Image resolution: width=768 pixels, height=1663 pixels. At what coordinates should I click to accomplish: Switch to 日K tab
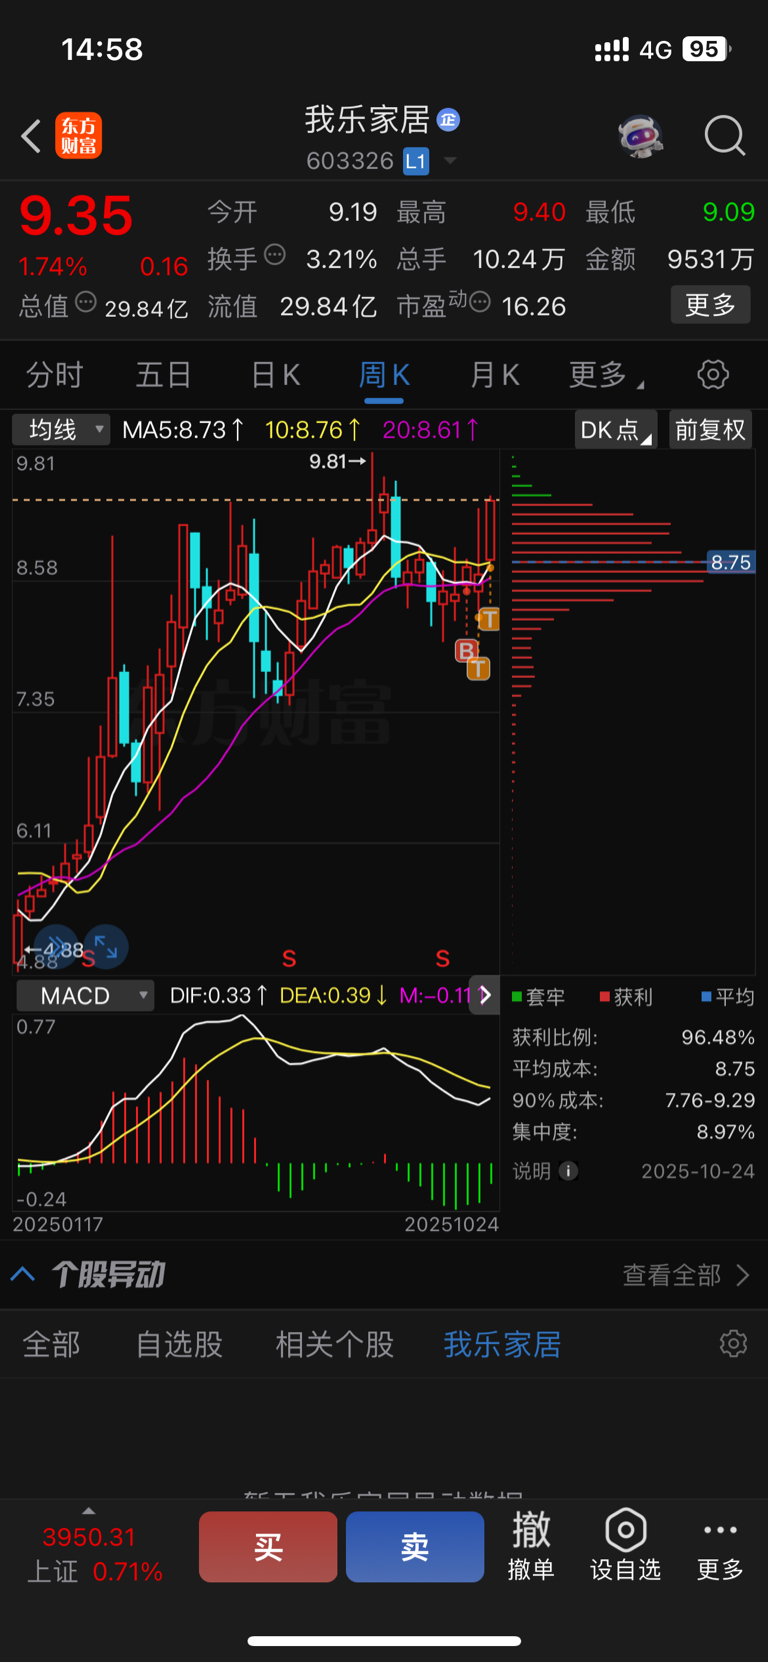[275, 375]
